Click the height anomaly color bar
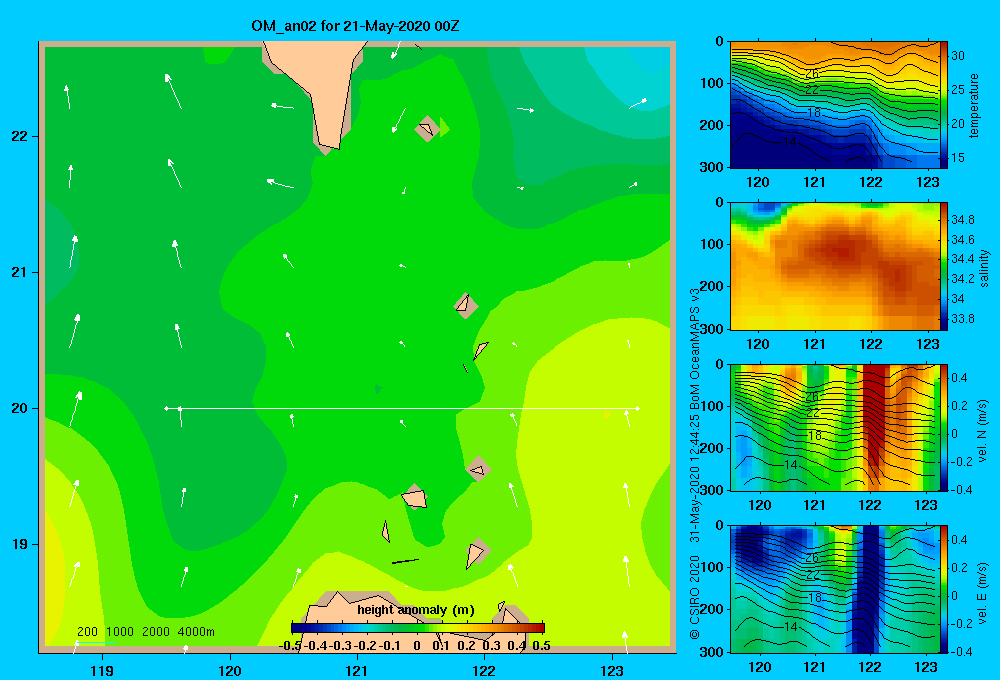 coord(418,628)
